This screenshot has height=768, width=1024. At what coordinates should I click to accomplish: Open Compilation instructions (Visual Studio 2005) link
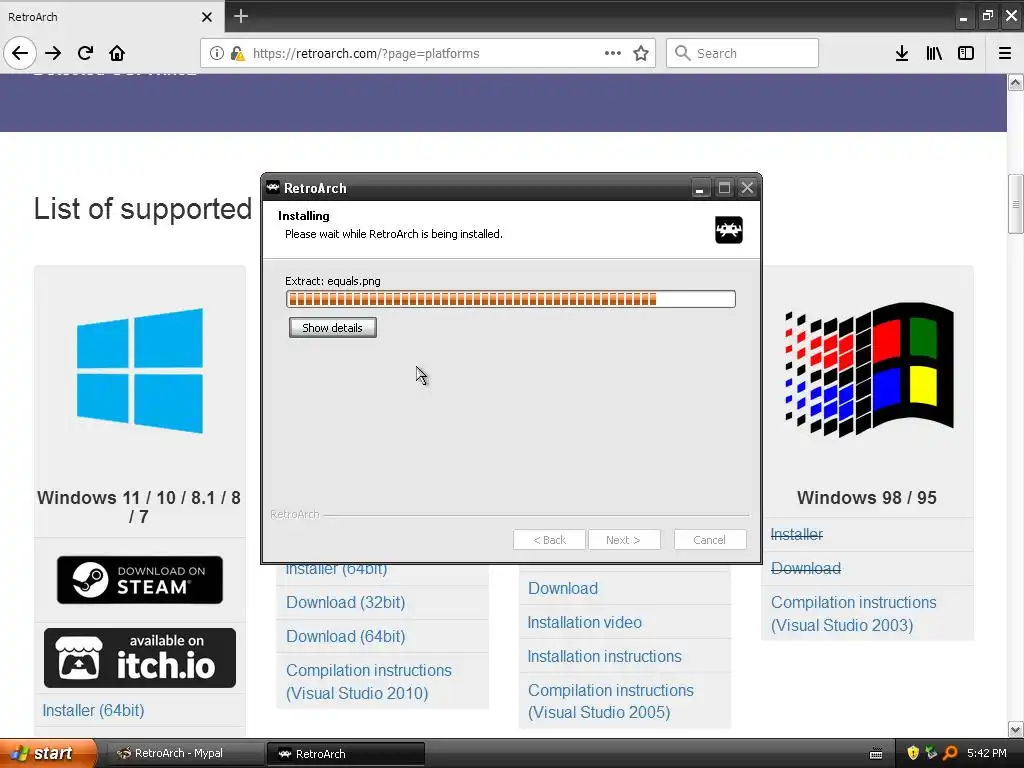[611, 701]
